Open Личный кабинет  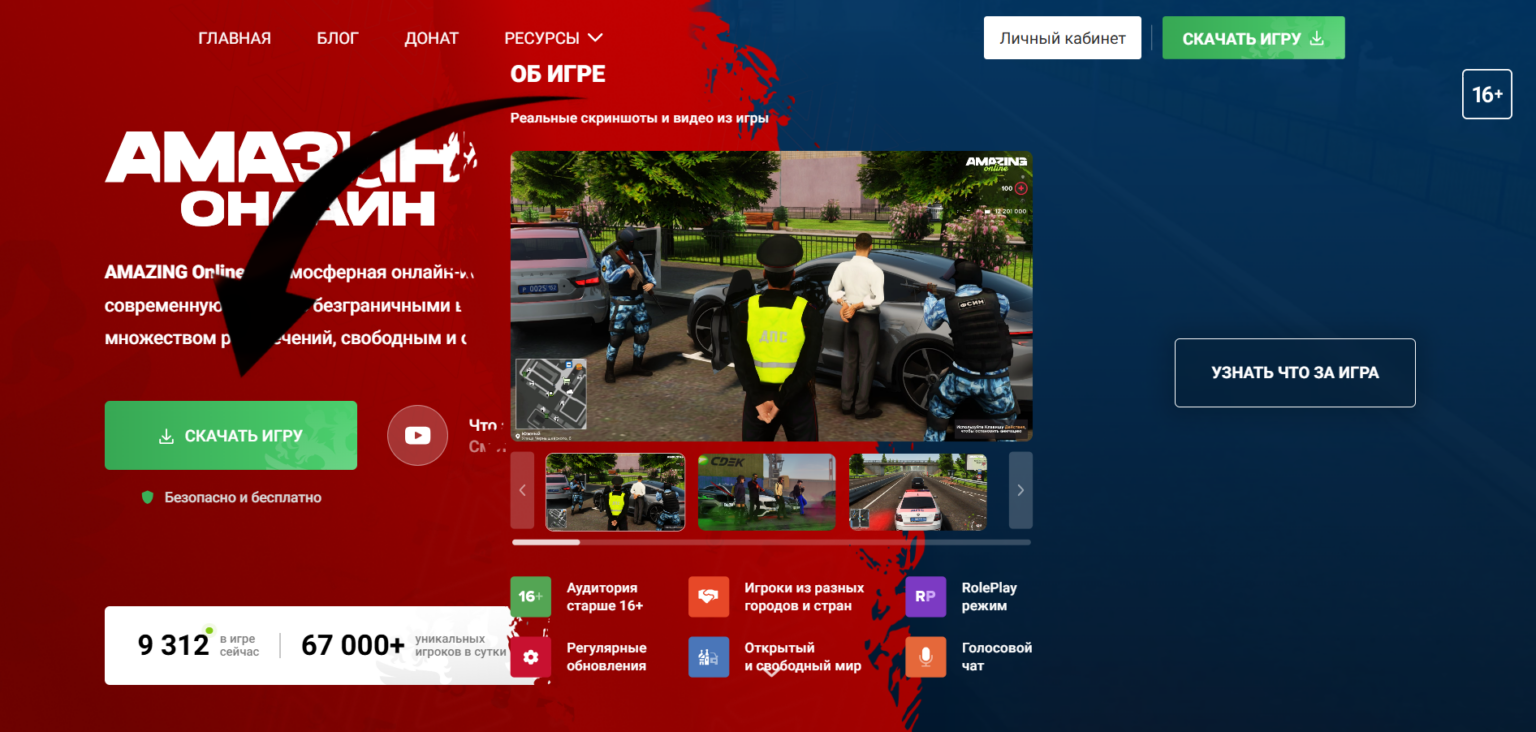(x=1062, y=38)
